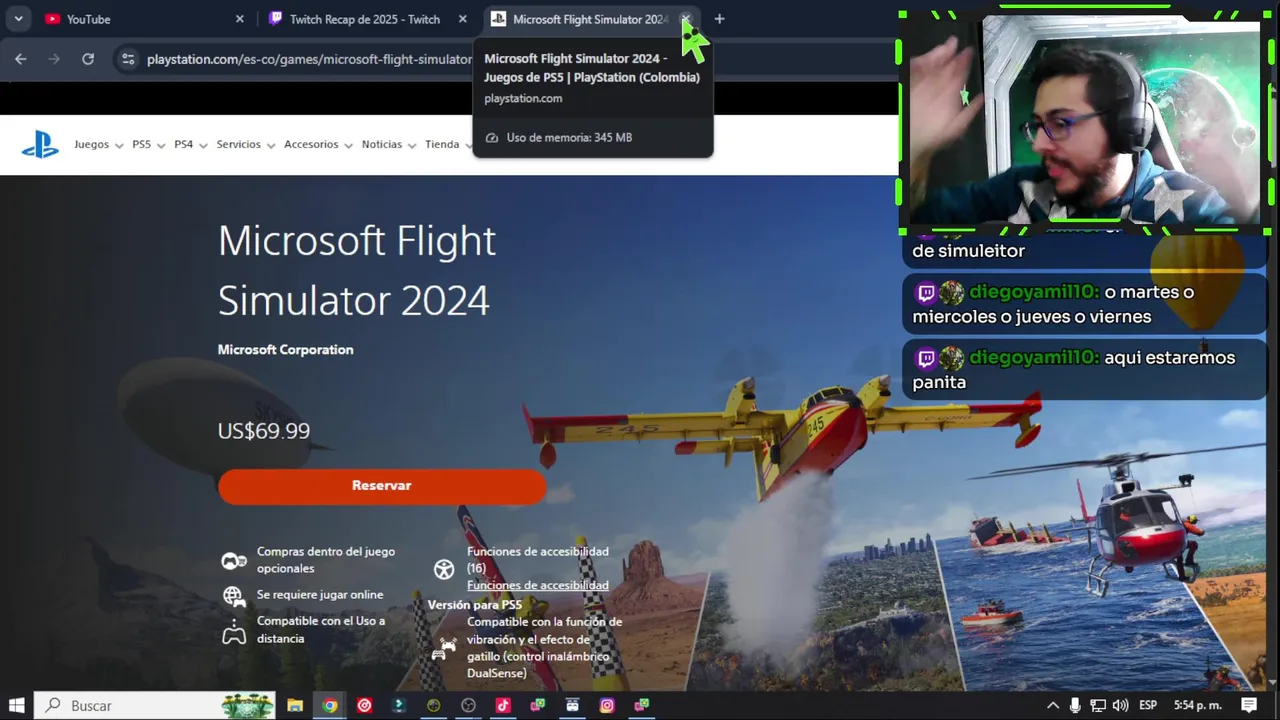Click Twitch badge beside 'aqui estaremos' message
The height and width of the screenshot is (720, 1280).
(926, 358)
